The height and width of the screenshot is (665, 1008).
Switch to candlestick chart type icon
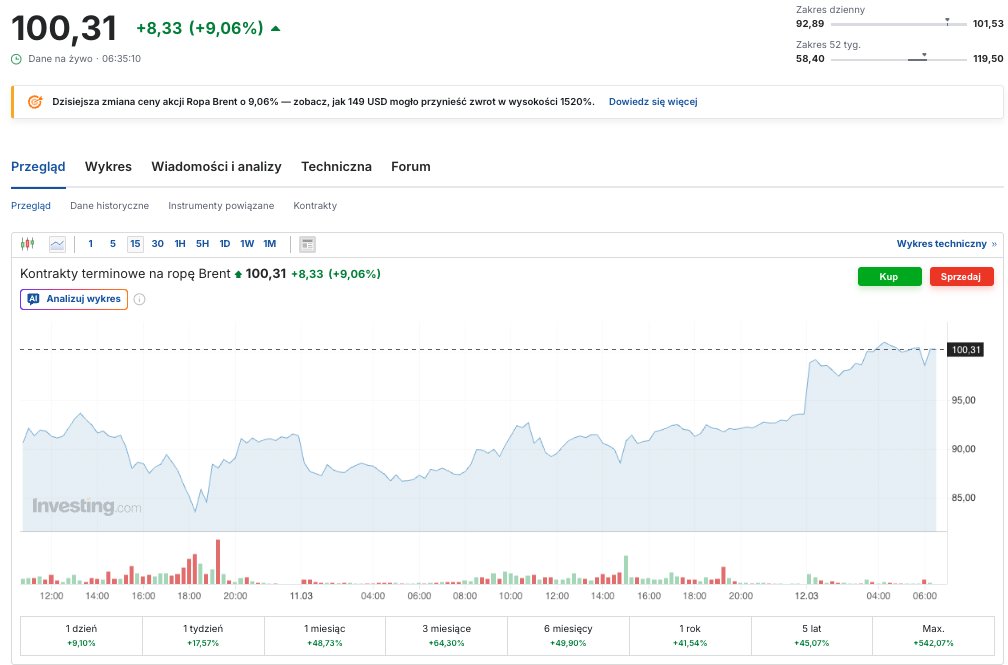(x=27, y=244)
